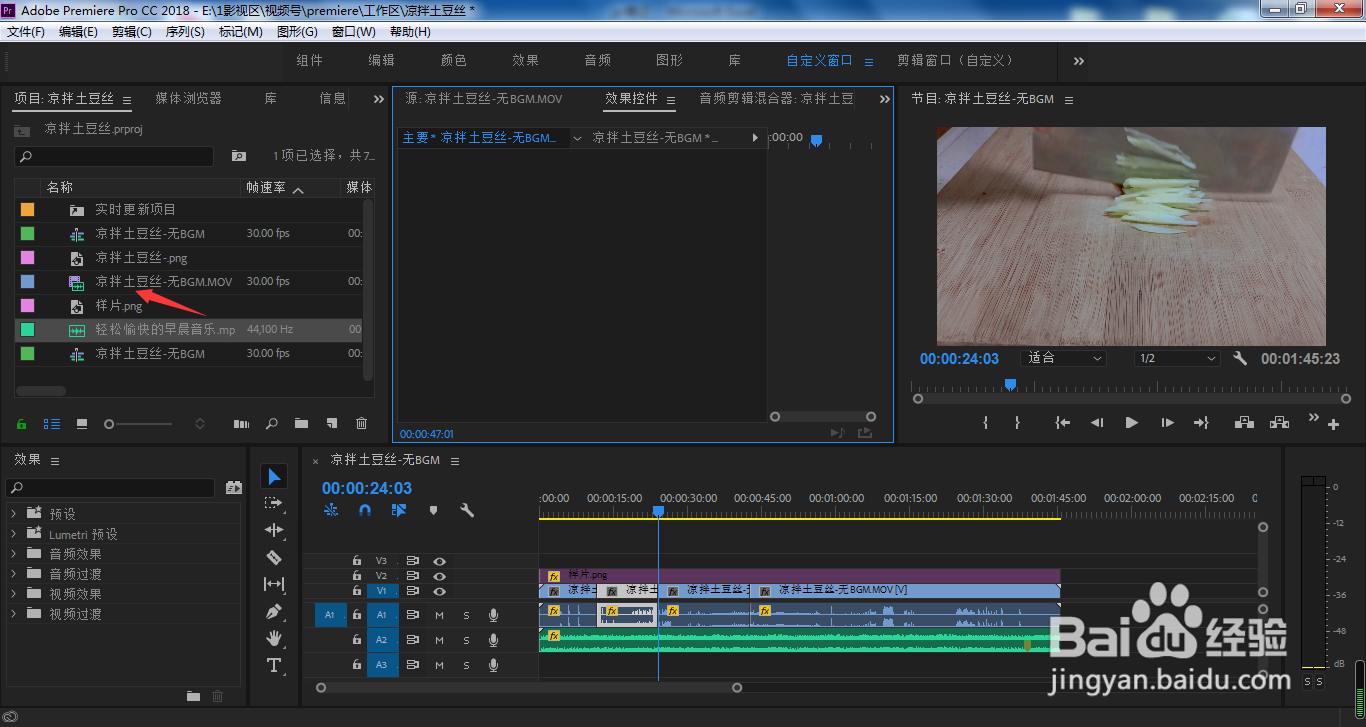Viewport: 1366px width, 727px height.
Task: Switch to 音频剪辑混合器 tab
Action: 777,99
